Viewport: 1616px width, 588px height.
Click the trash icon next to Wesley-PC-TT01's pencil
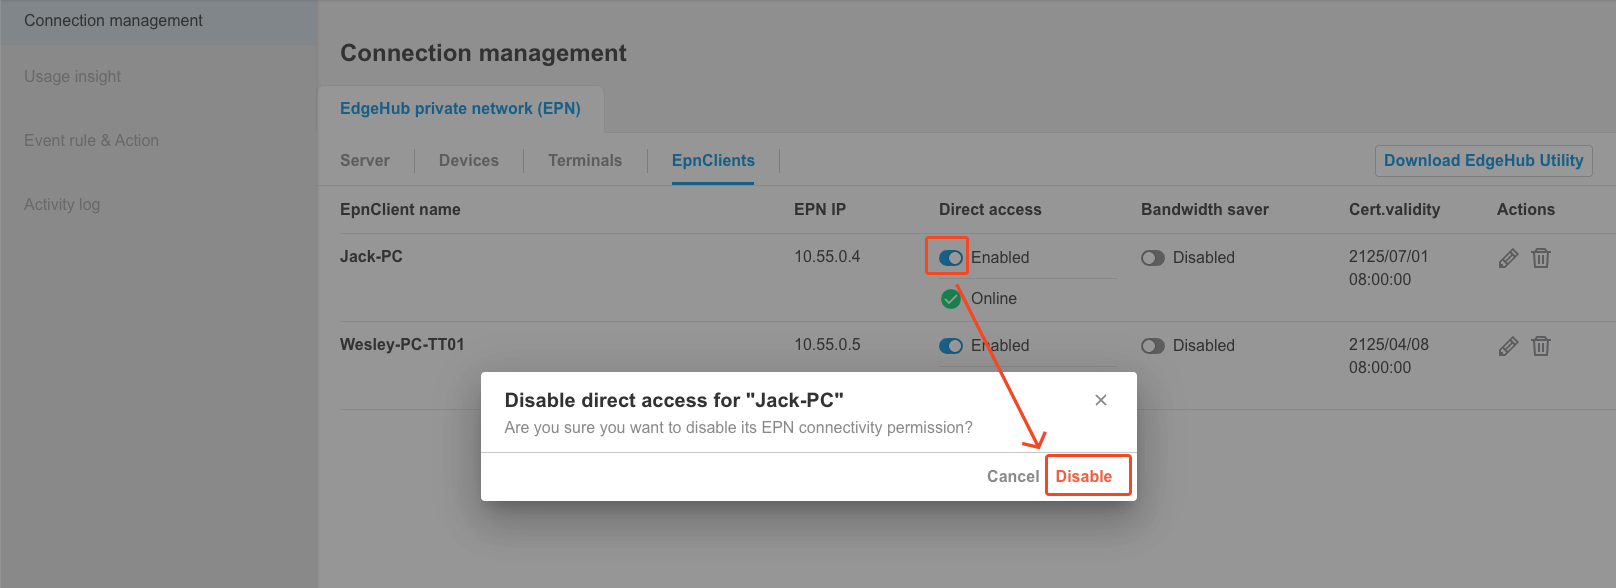(1540, 345)
